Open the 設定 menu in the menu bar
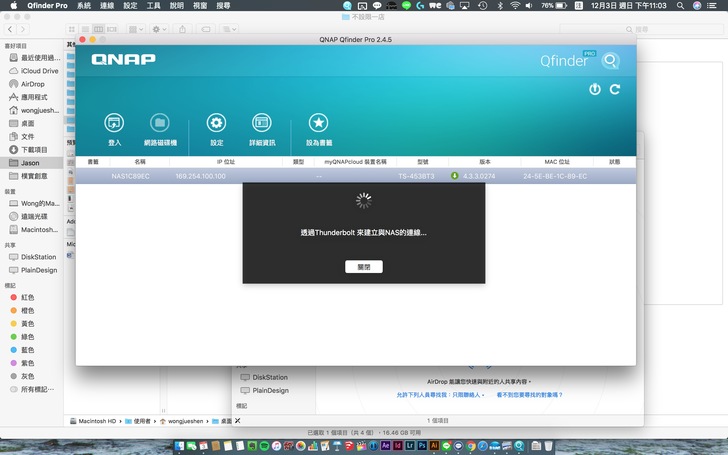This screenshot has width=728, height=455. pos(130,6)
